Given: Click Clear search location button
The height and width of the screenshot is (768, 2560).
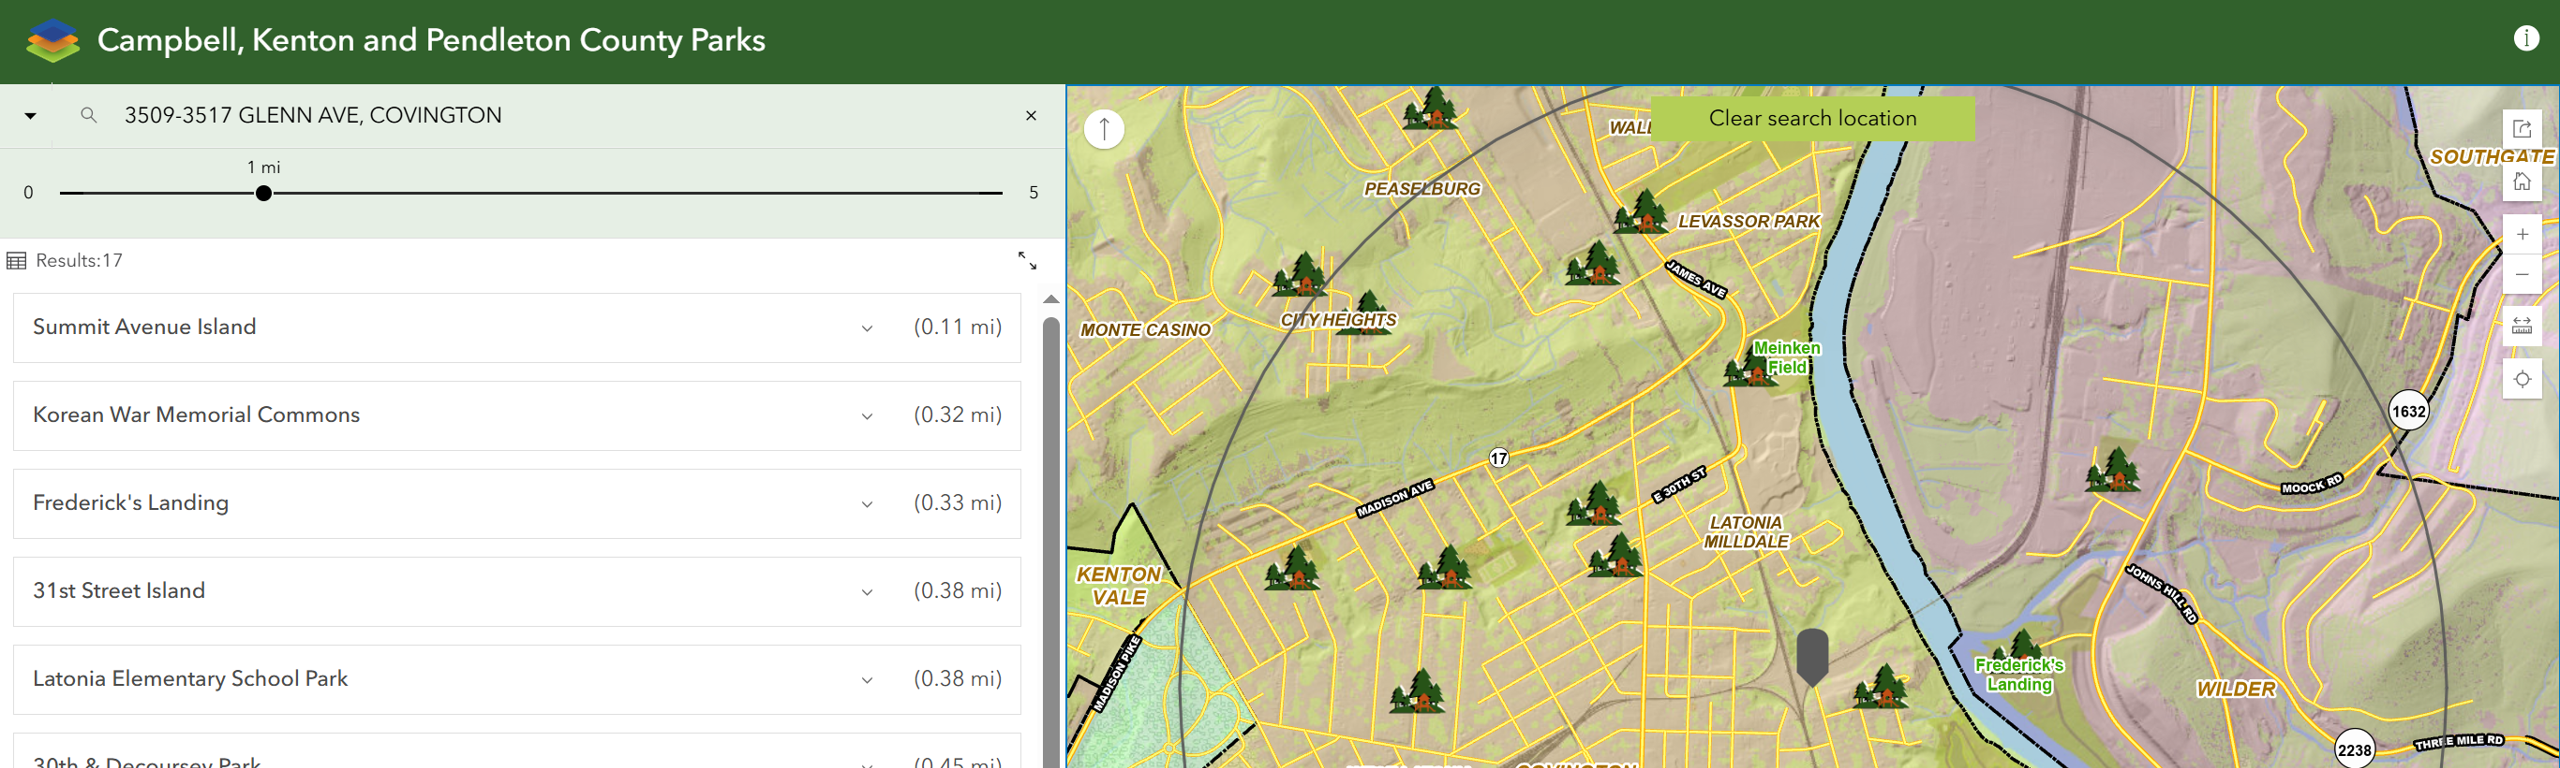Looking at the screenshot, I should coord(1812,118).
